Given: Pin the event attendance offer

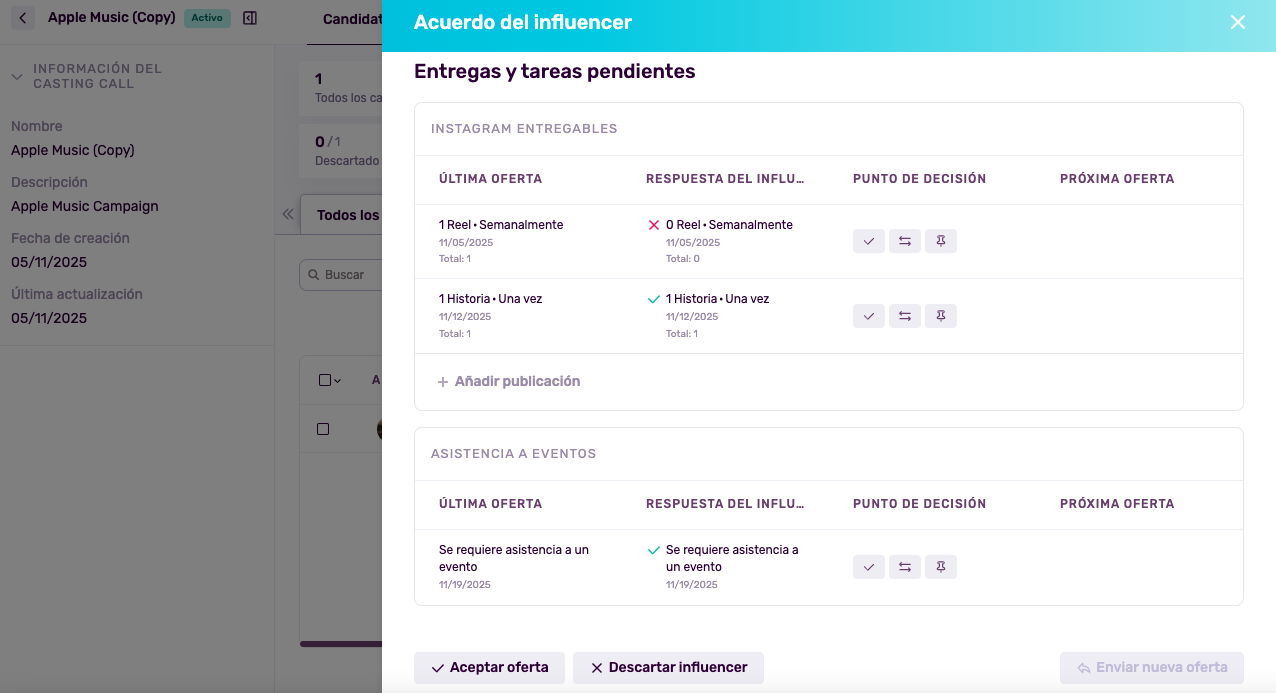Looking at the screenshot, I should (941, 567).
